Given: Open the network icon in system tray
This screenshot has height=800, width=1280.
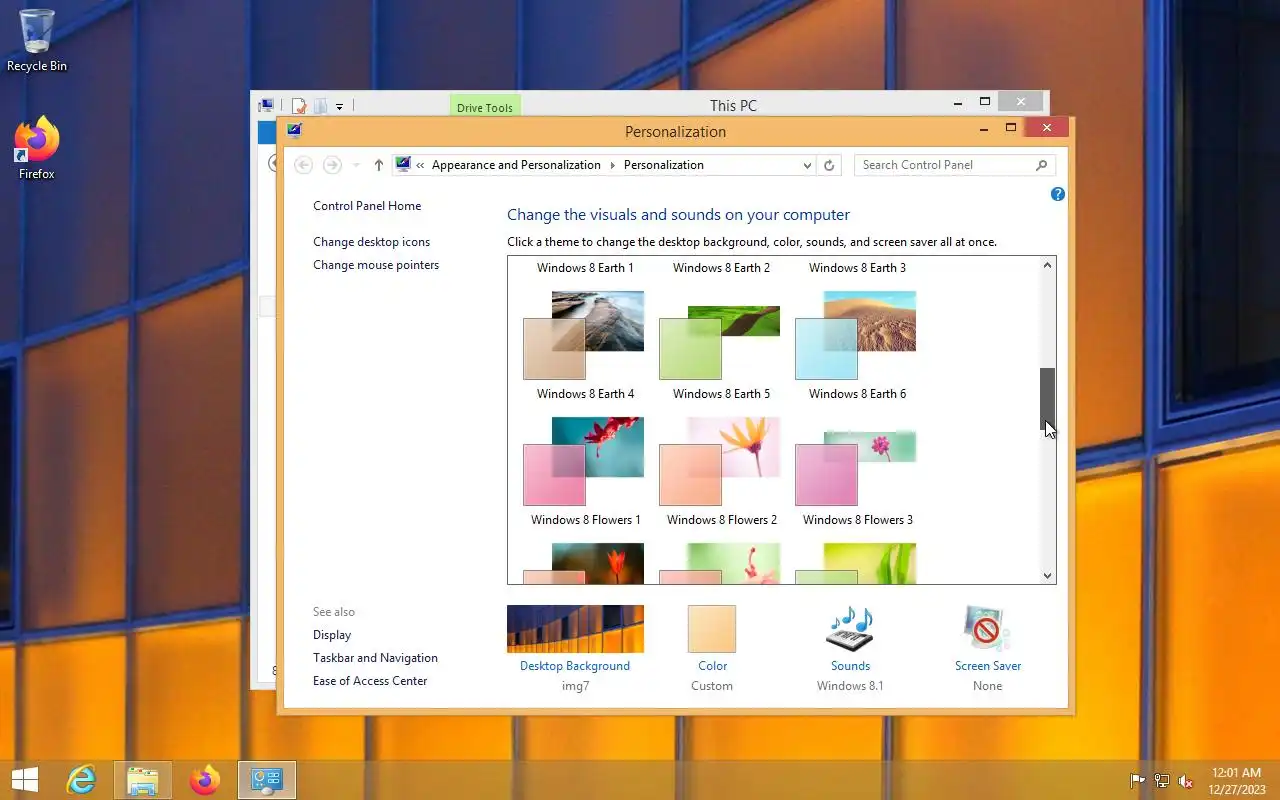Looking at the screenshot, I should [x=1162, y=781].
